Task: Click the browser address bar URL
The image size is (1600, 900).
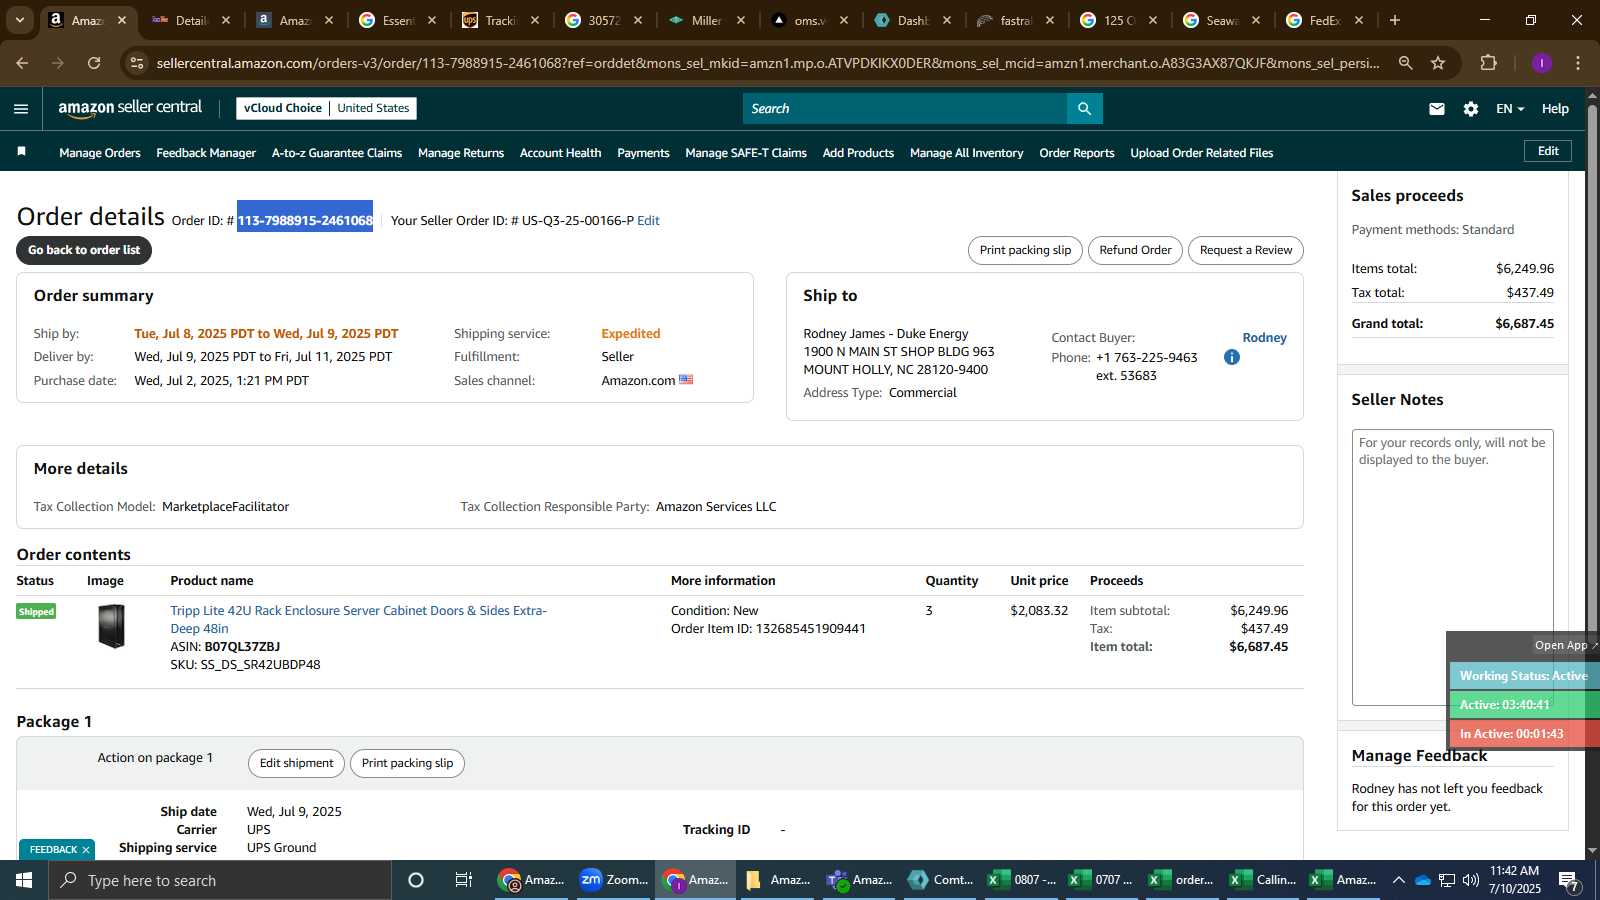Action: [x=768, y=63]
